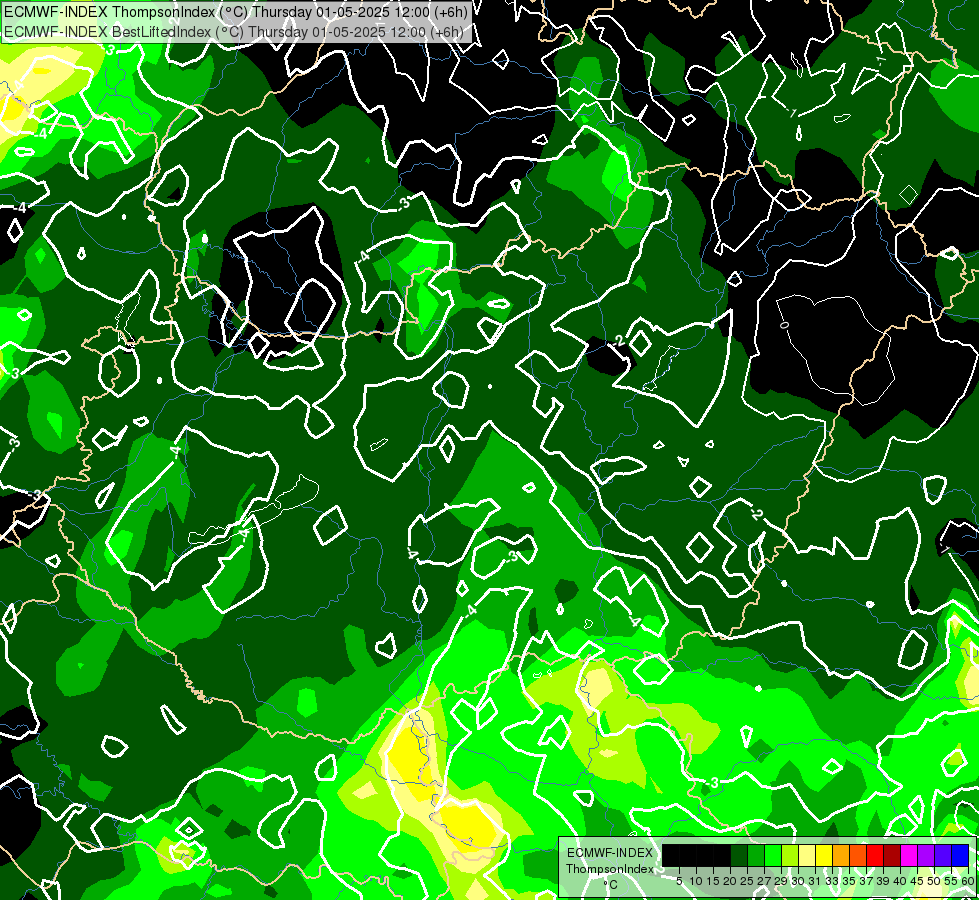979x900 pixels.
Task: Select the pale yellow 30-31 legend swatch
Action: (x=807, y=855)
